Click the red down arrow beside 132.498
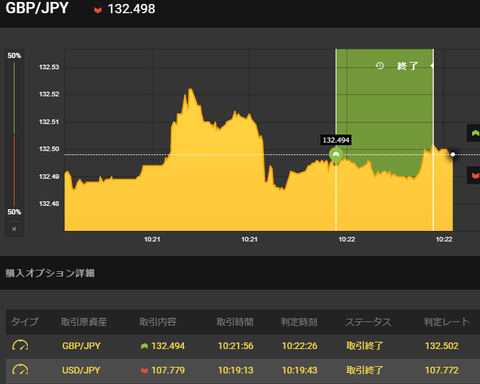 tap(98, 10)
